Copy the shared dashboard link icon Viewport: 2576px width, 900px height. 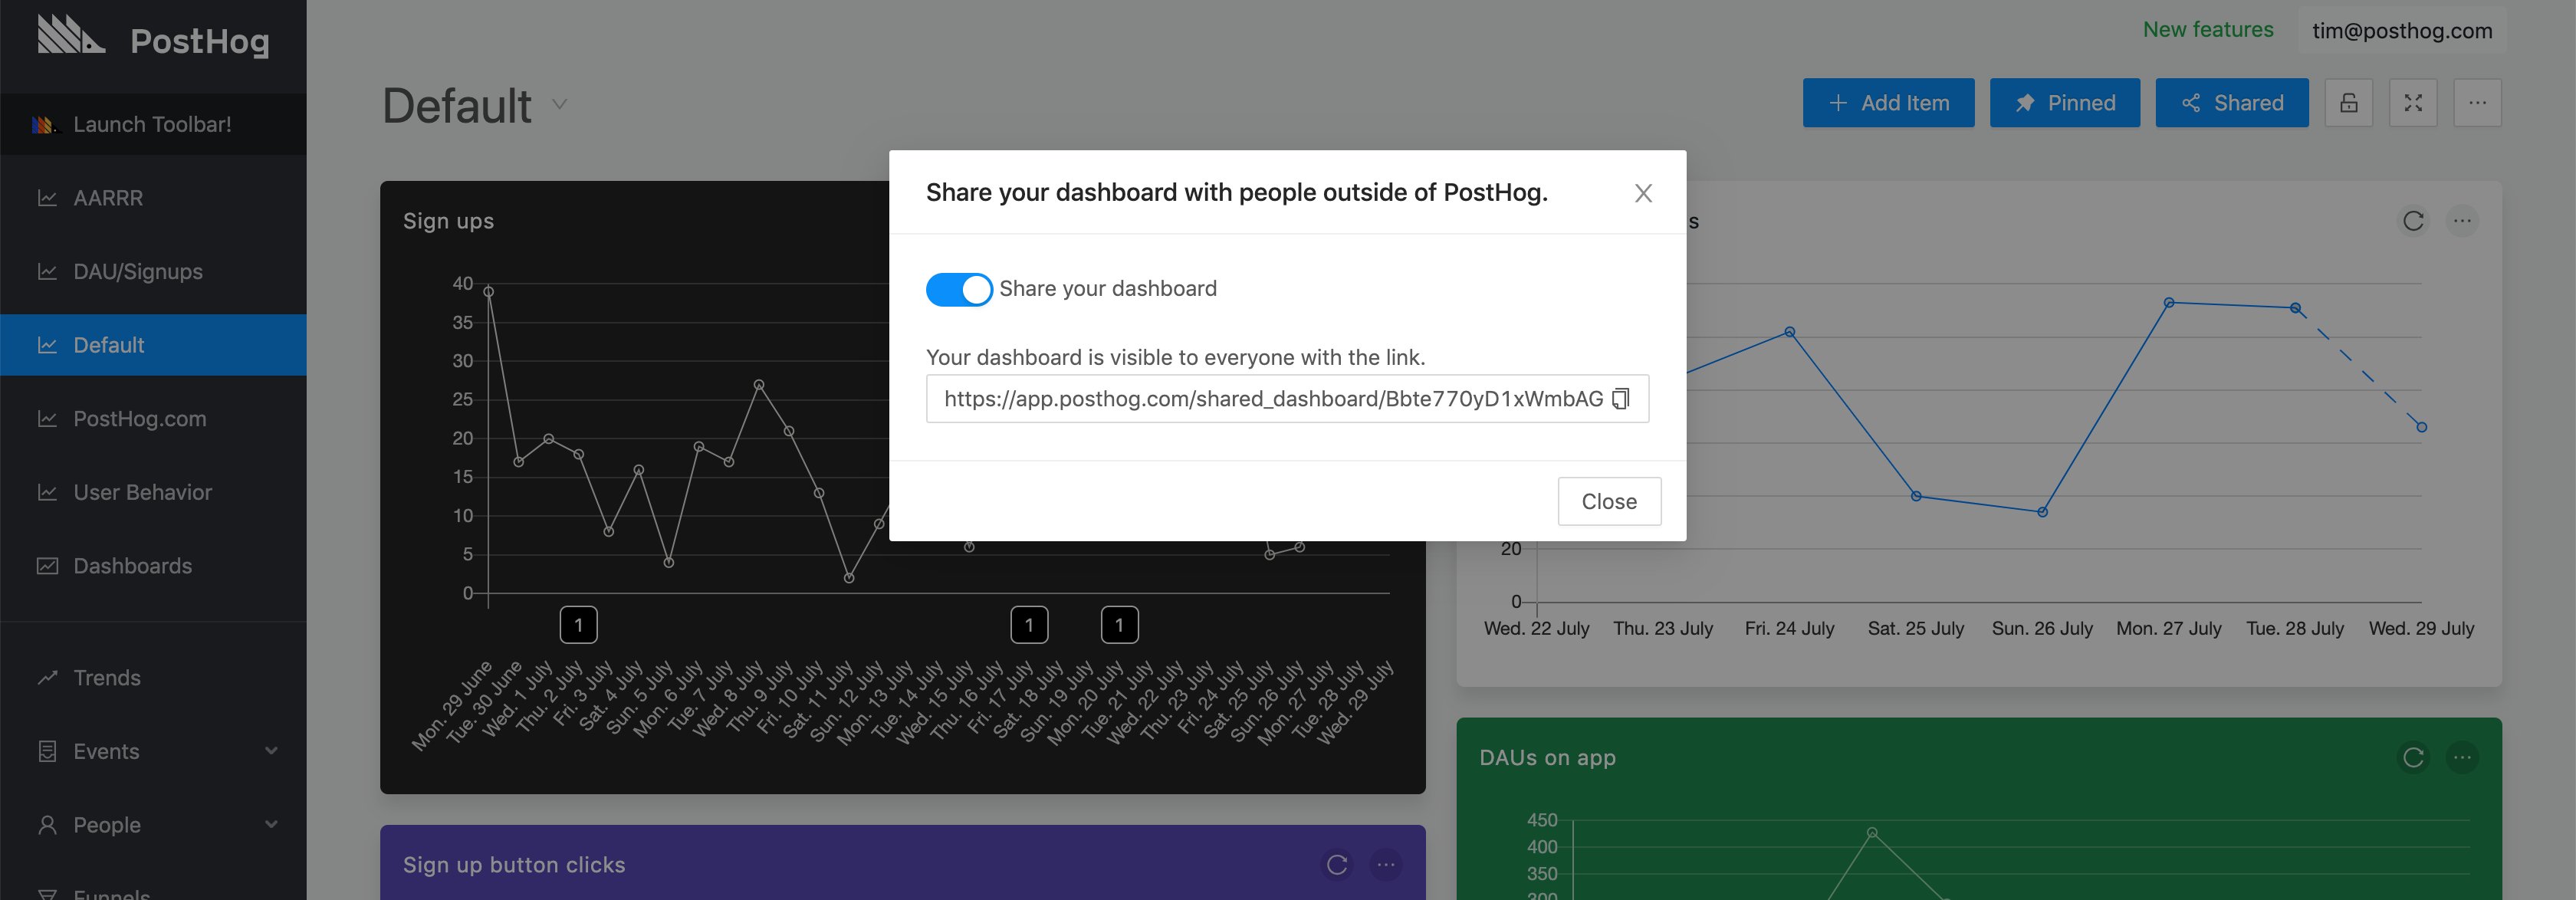coord(1620,399)
